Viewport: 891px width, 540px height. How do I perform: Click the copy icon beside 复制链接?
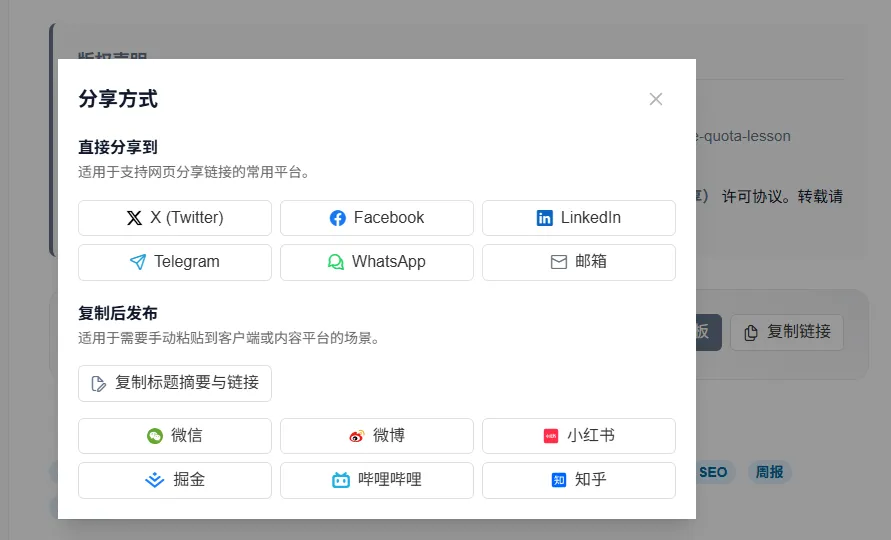pyautogui.click(x=751, y=333)
